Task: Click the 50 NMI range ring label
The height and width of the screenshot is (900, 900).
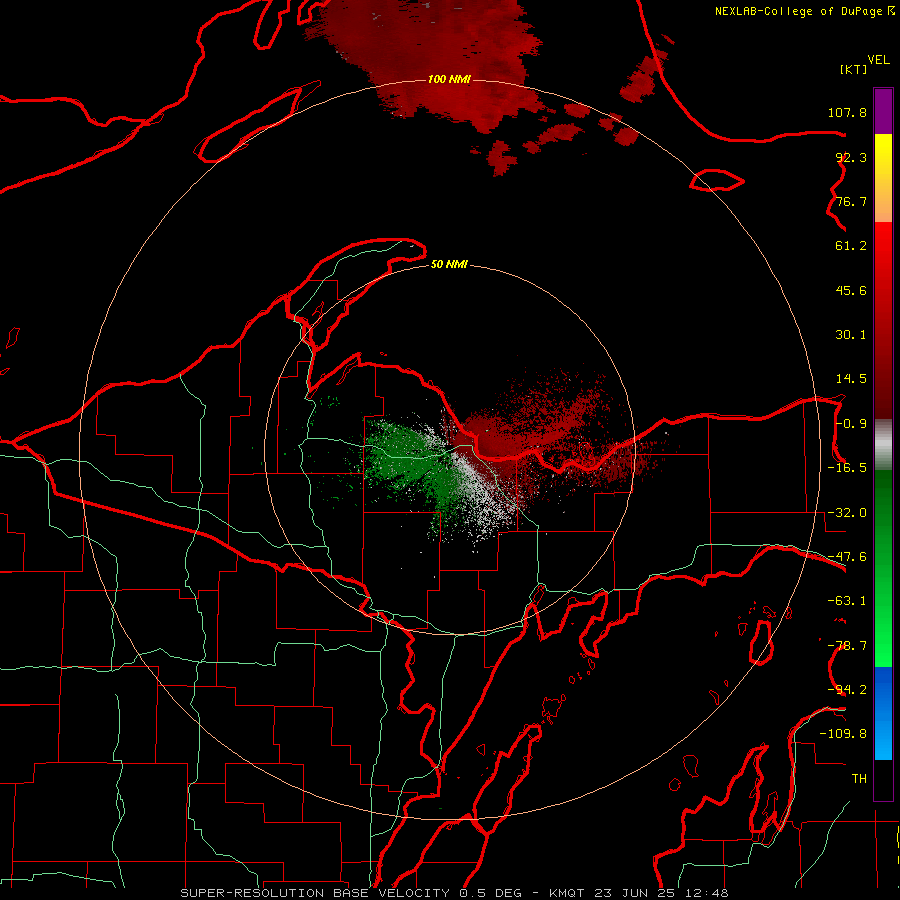Action: [x=449, y=264]
